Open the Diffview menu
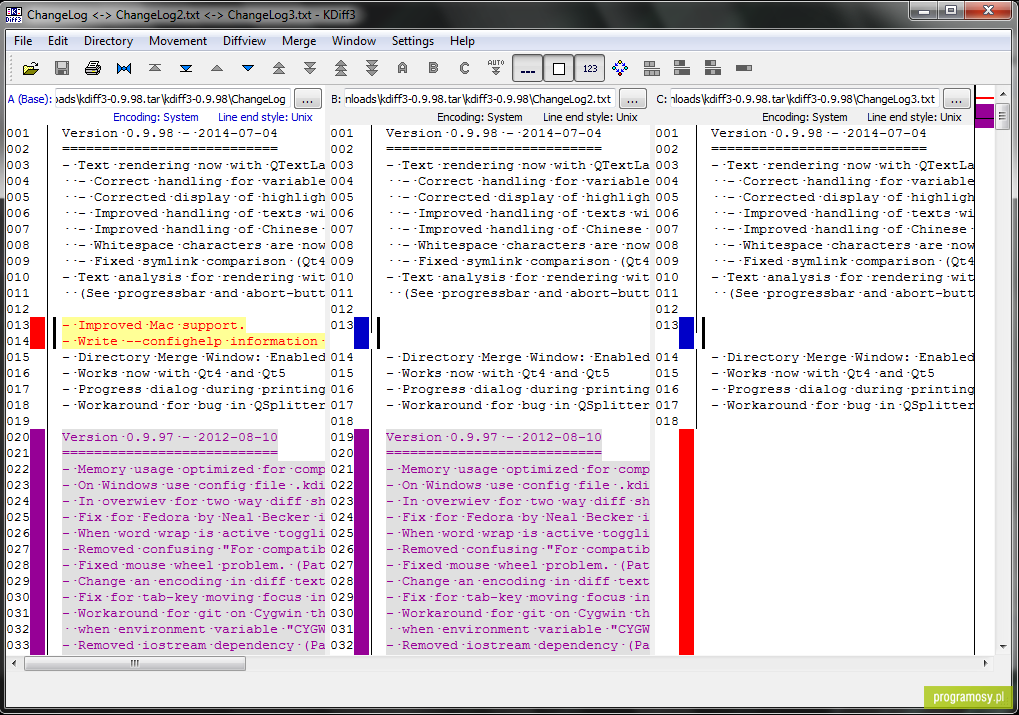The height and width of the screenshot is (715, 1019). tap(244, 41)
